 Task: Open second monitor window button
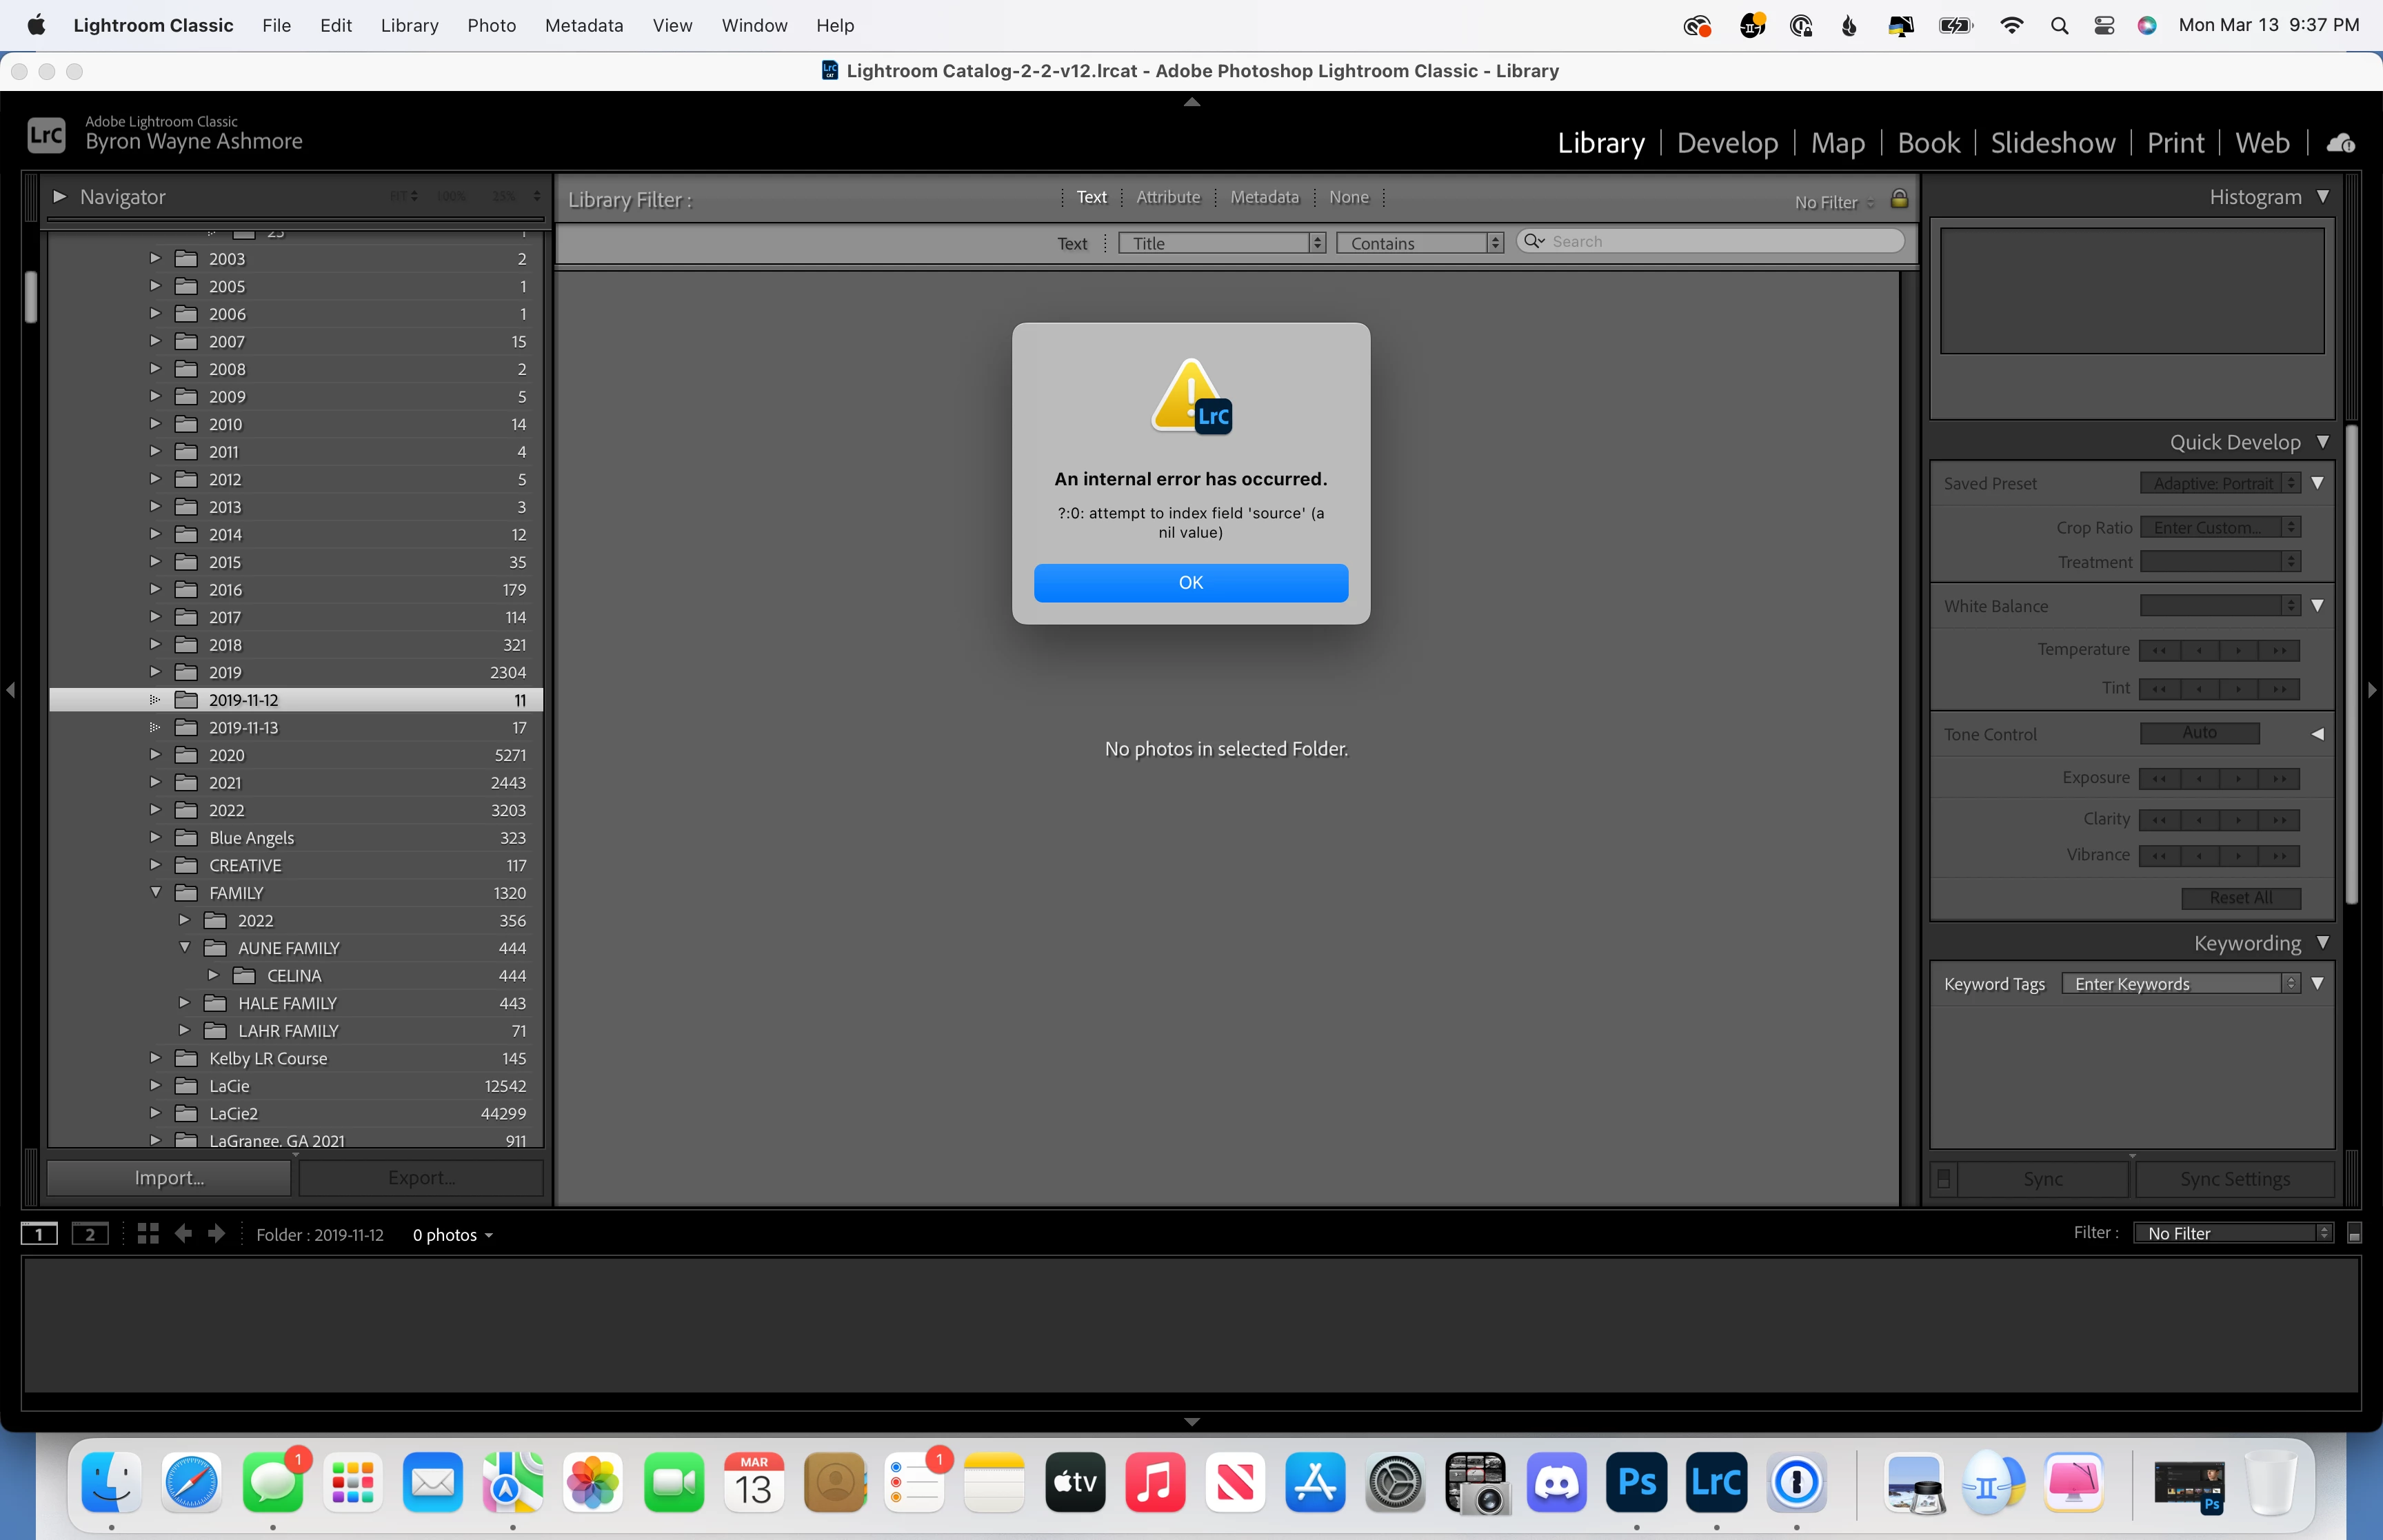pyautogui.click(x=90, y=1233)
